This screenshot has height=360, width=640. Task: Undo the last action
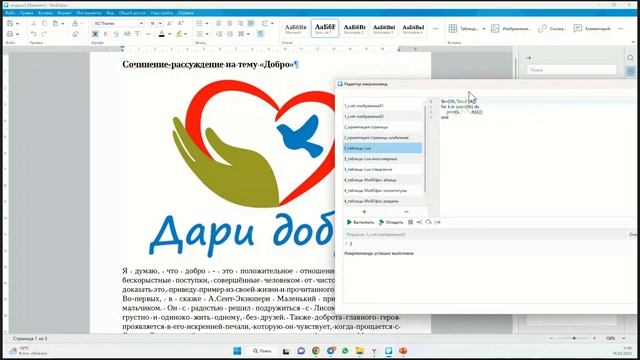coord(34,34)
